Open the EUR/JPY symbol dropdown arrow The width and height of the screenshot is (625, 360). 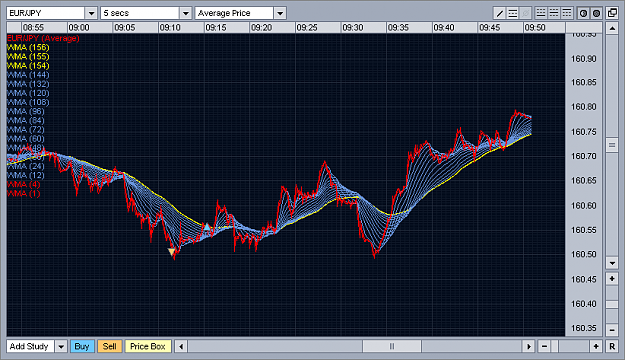(91, 13)
